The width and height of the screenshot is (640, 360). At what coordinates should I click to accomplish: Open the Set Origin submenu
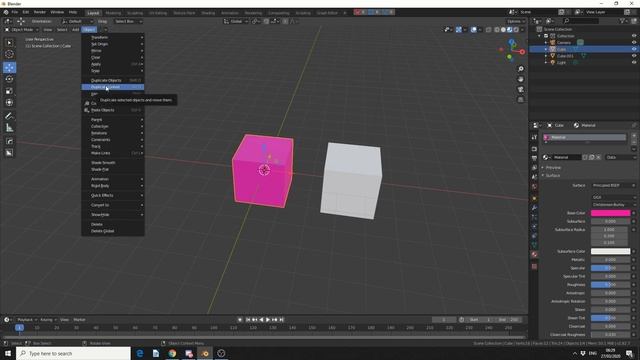coord(113,44)
